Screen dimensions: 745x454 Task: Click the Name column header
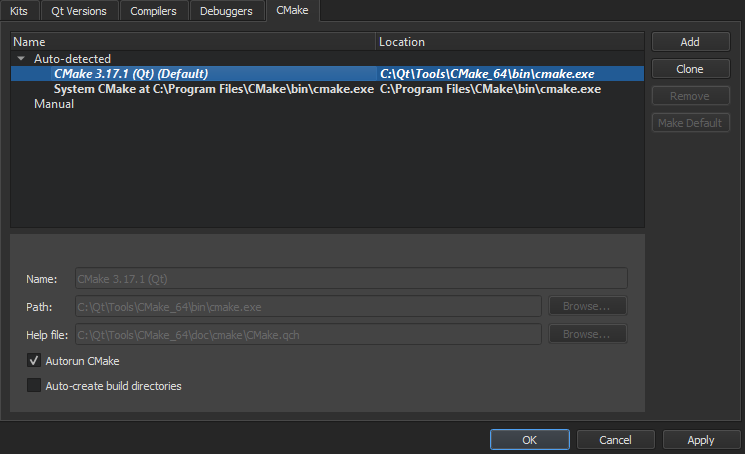(192, 42)
